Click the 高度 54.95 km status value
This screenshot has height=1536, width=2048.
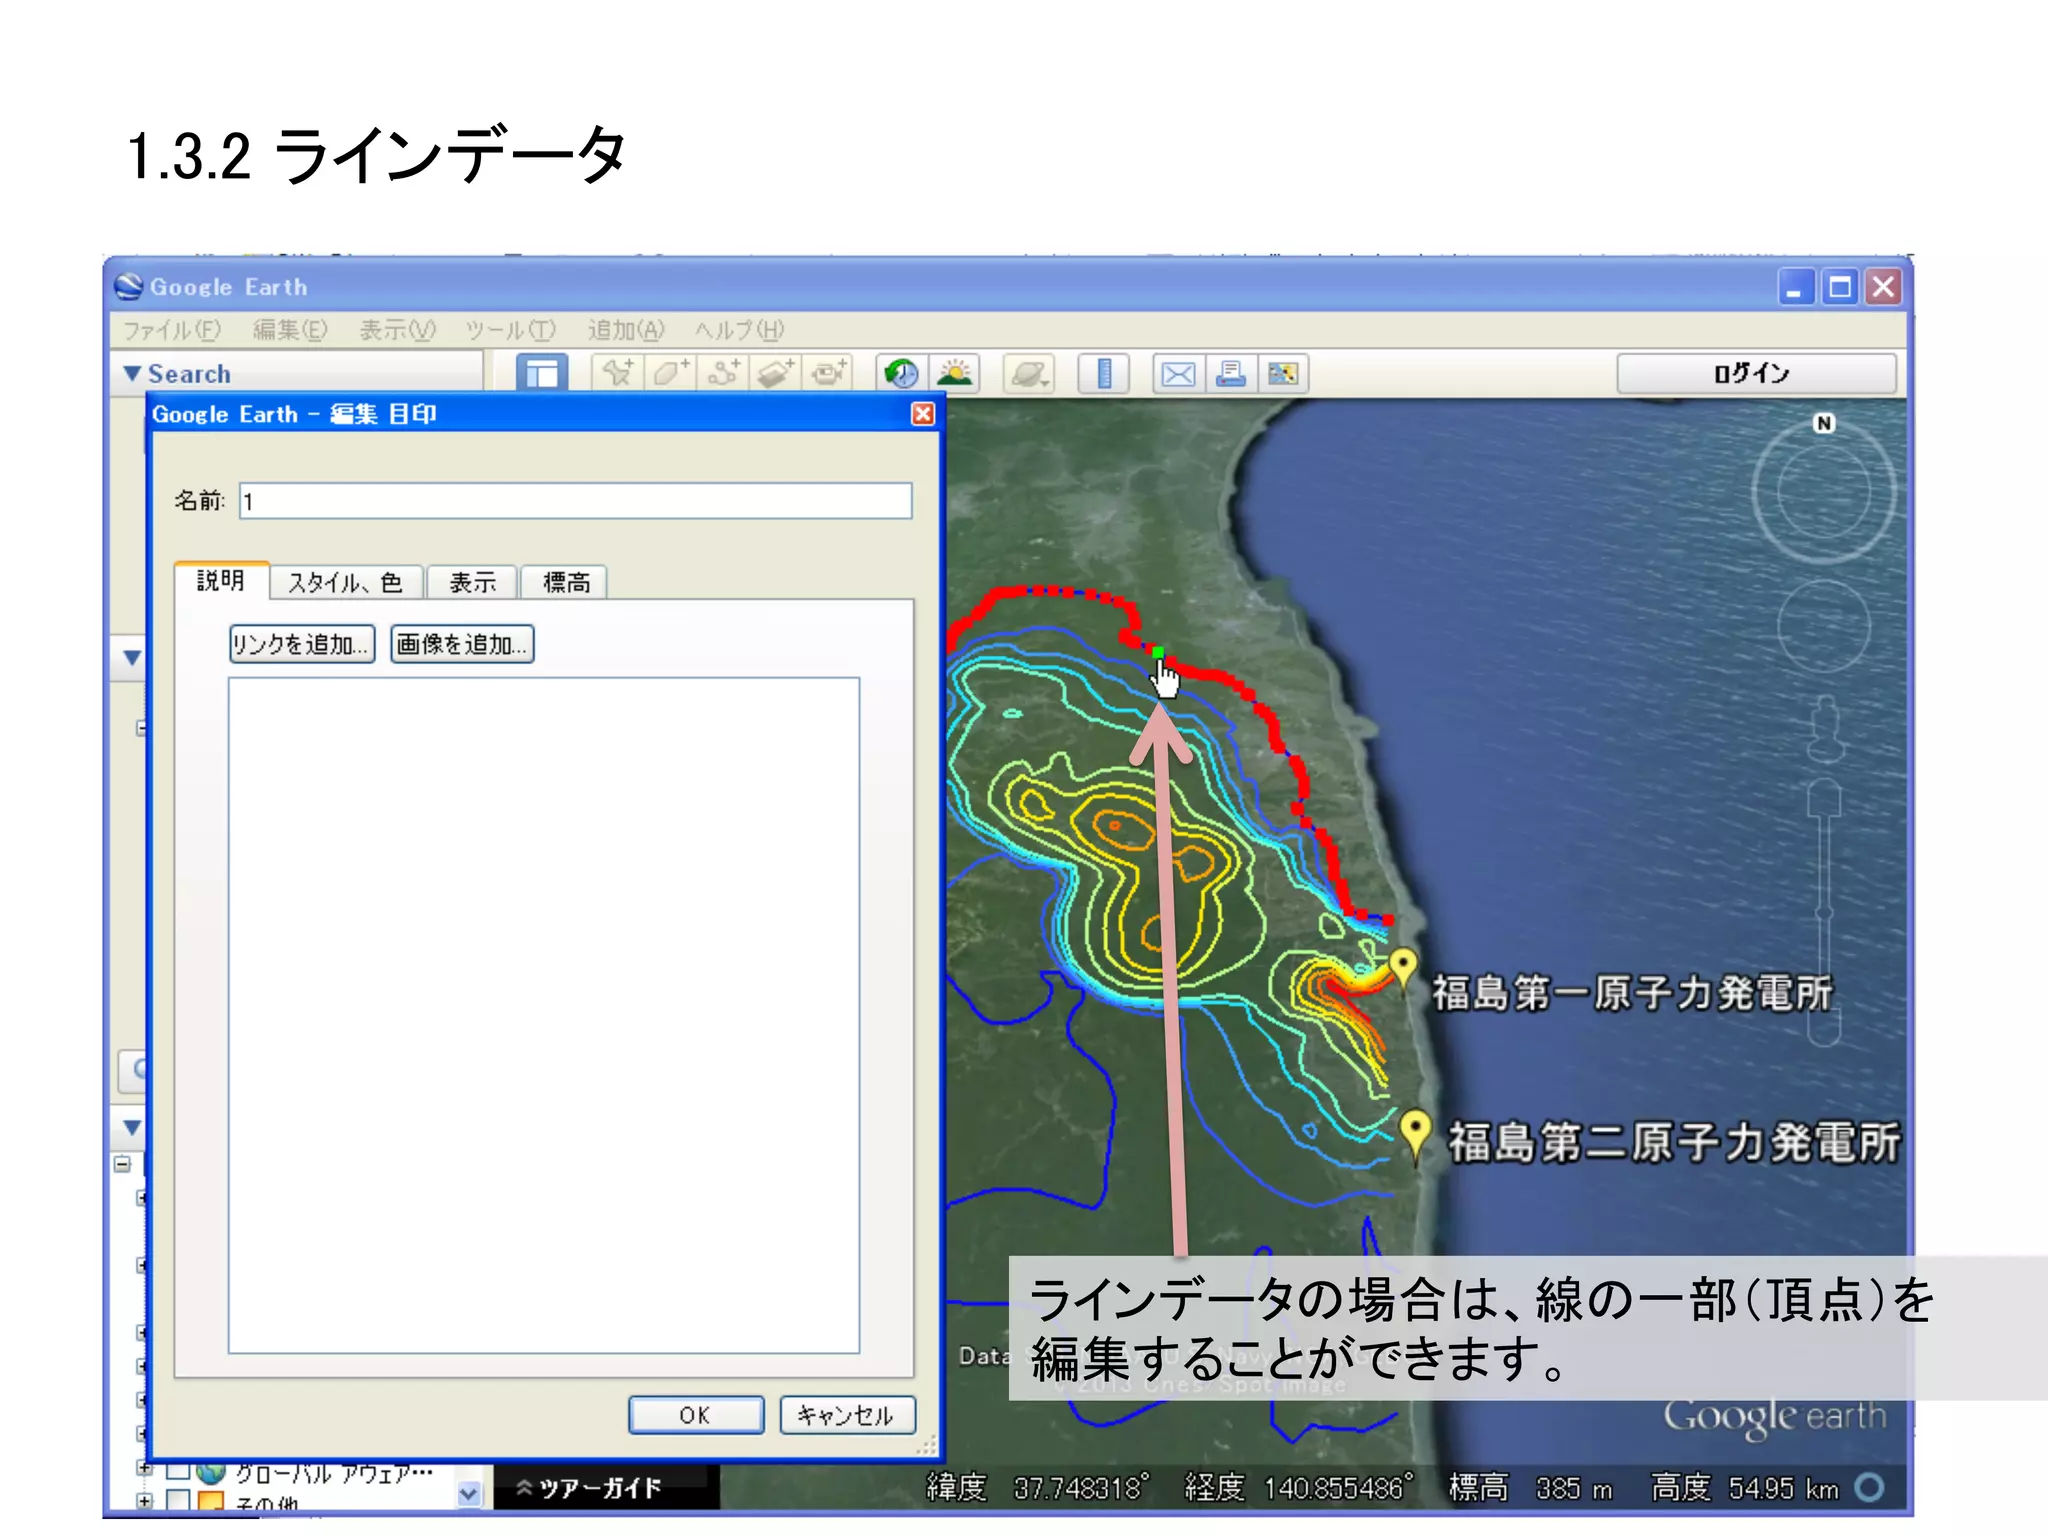point(1745,1488)
